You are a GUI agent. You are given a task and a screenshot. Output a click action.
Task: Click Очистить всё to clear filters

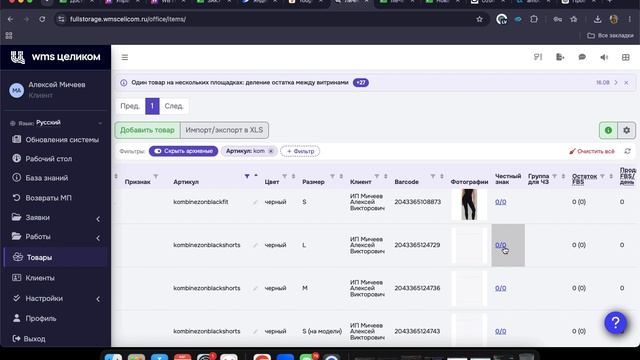(x=592, y=151)
